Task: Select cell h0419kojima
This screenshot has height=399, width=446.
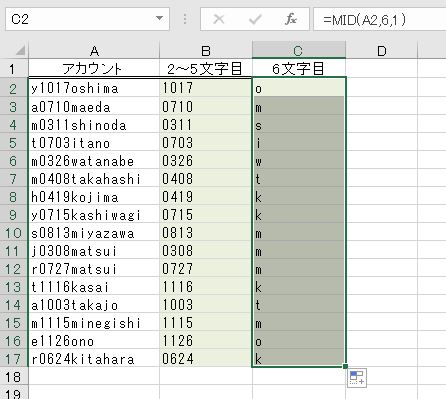Action: (94, 197)
